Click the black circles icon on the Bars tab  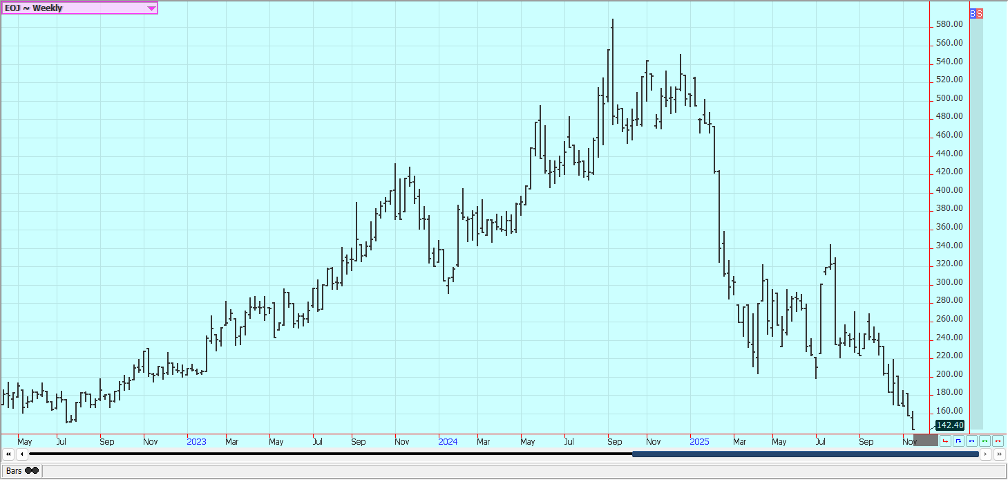coord(33,470)
